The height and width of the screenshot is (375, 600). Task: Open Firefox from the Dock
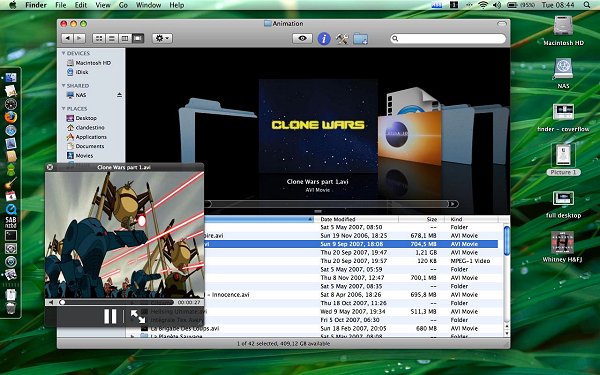click(11, 117)
